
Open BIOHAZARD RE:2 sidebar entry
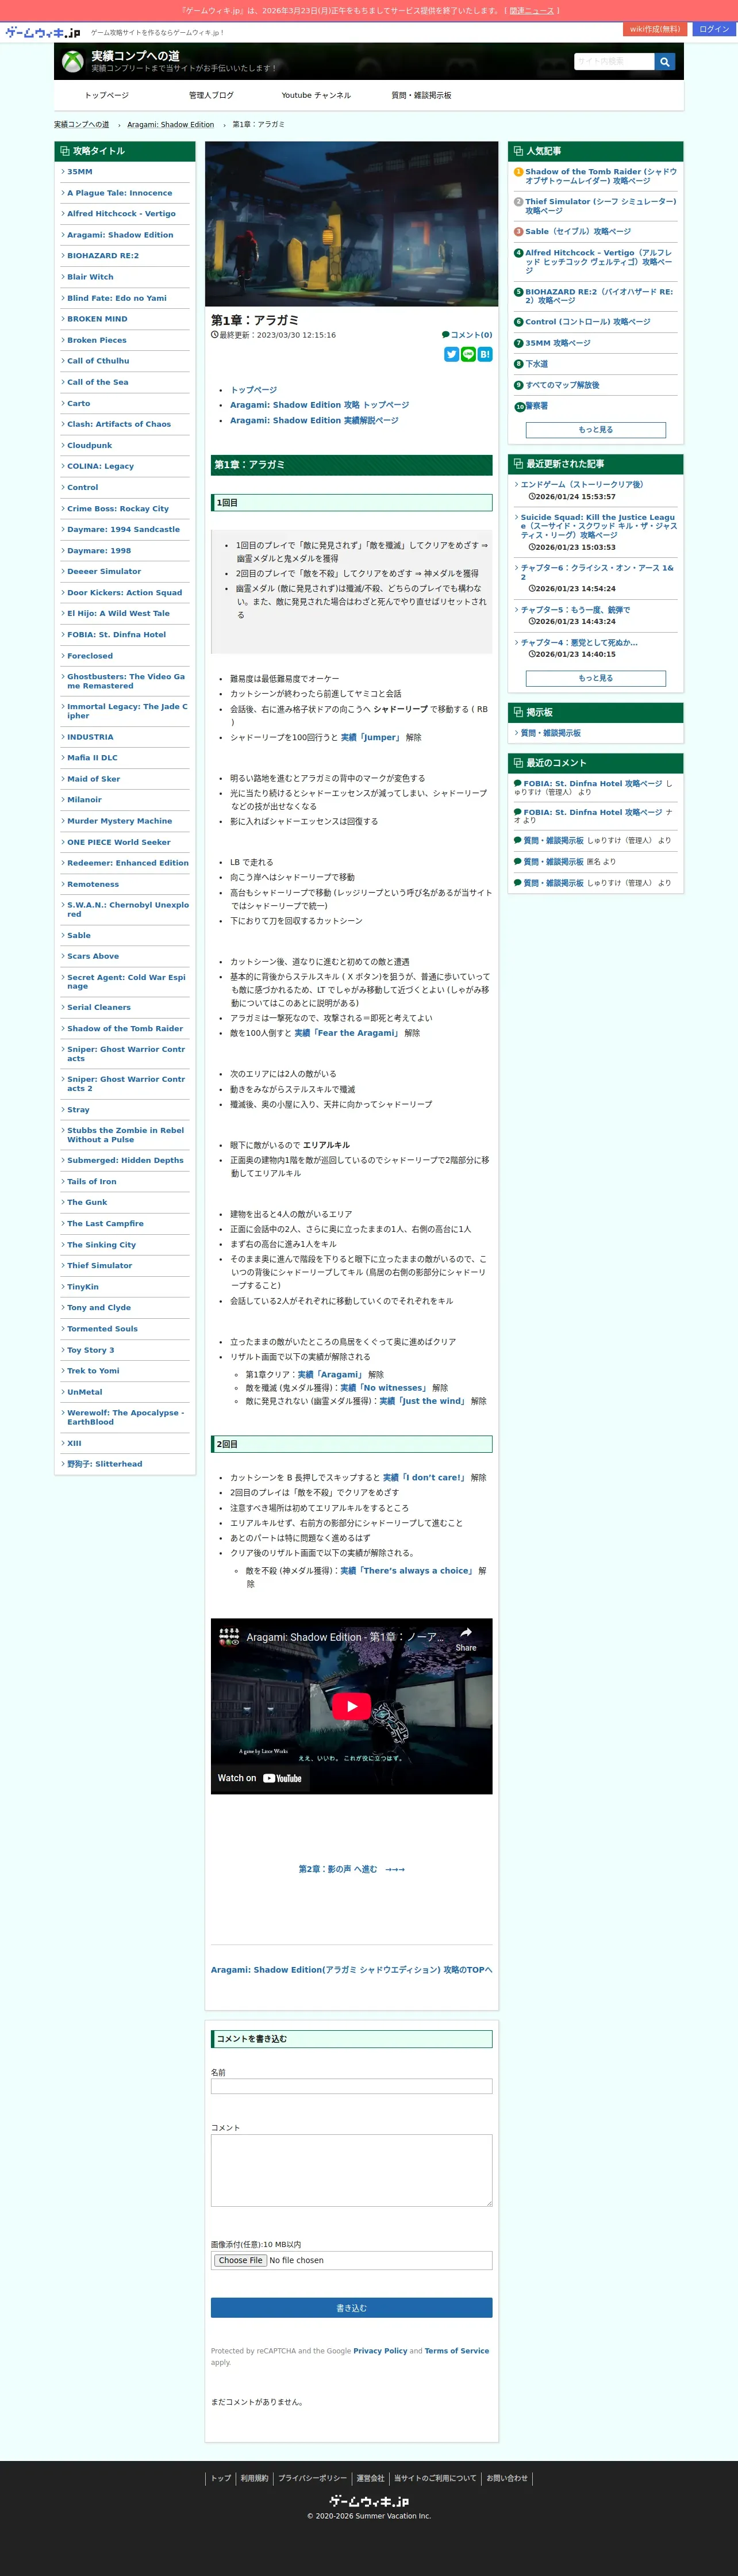(x=103, y=256)
